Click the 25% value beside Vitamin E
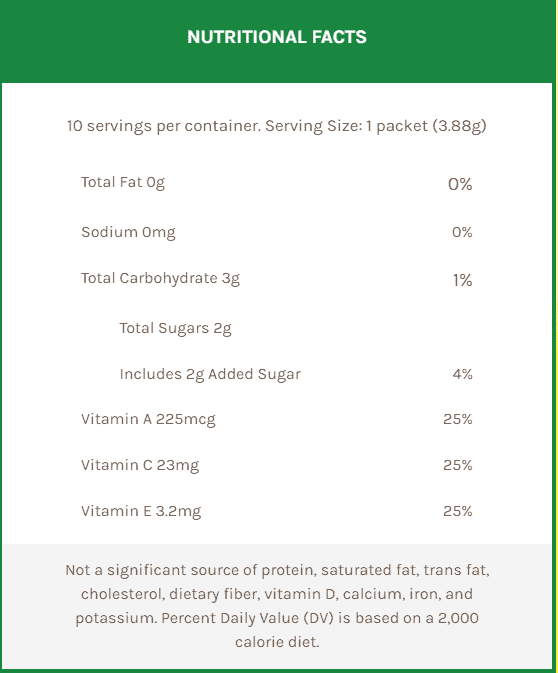Screen dimensions: 558x673 point(458,511)
